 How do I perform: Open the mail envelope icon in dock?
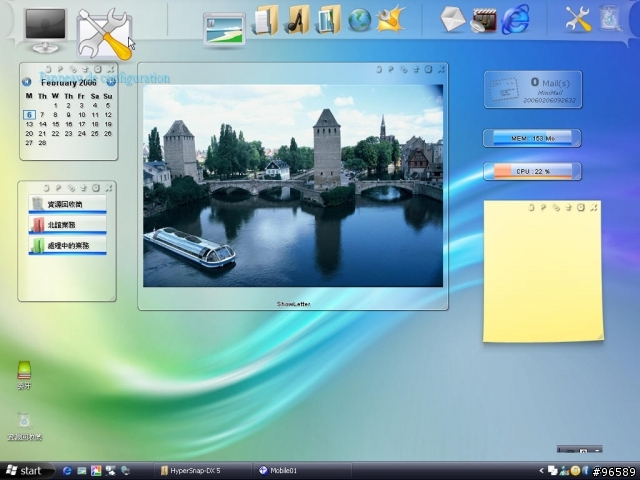(453, 19)
